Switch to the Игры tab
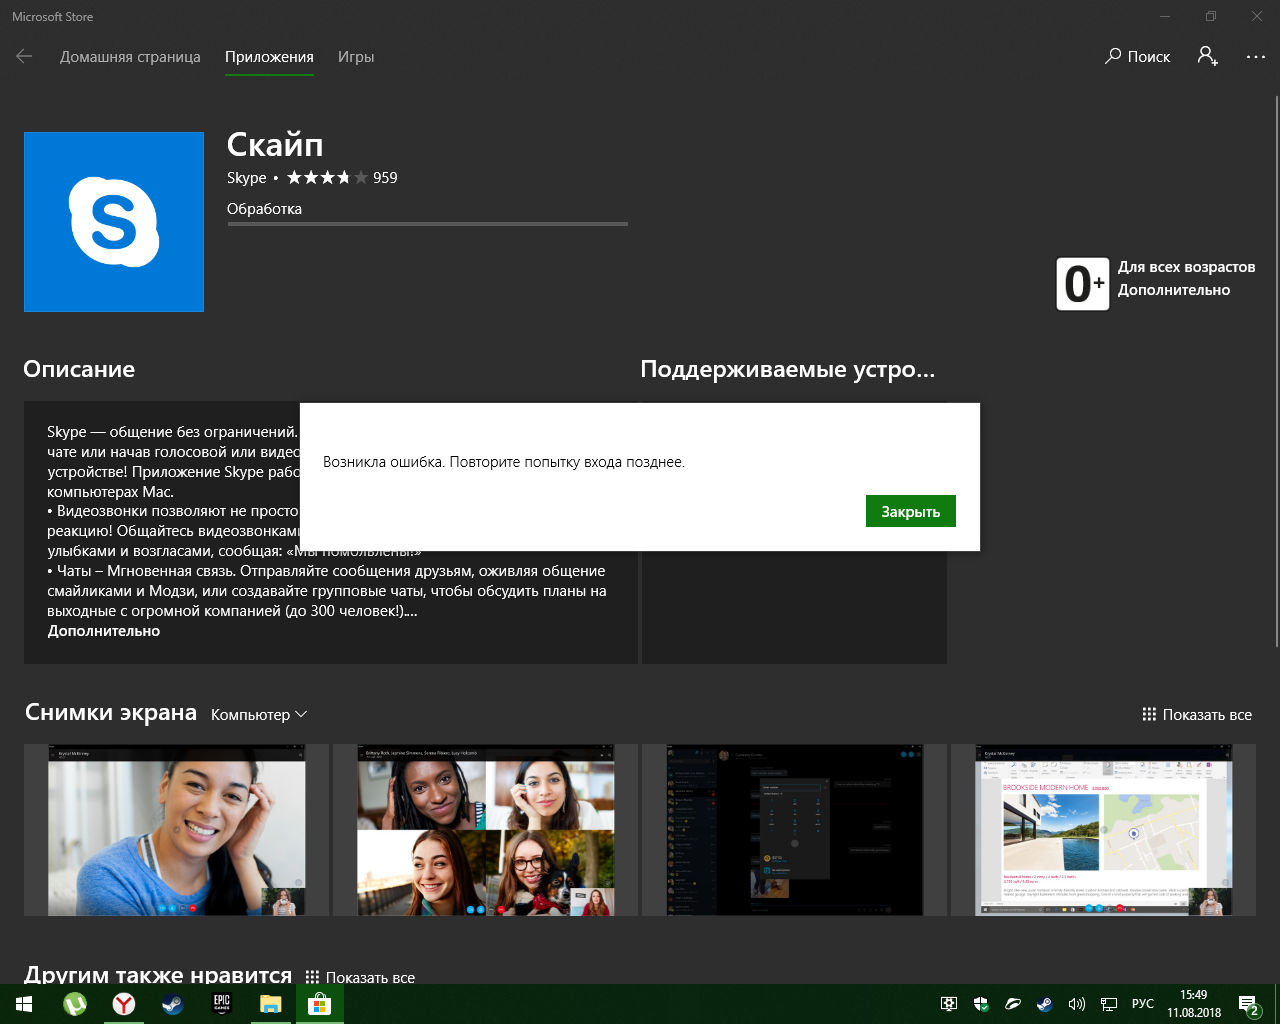Screen dimensions: 1280x1024 tap(355, 57)
